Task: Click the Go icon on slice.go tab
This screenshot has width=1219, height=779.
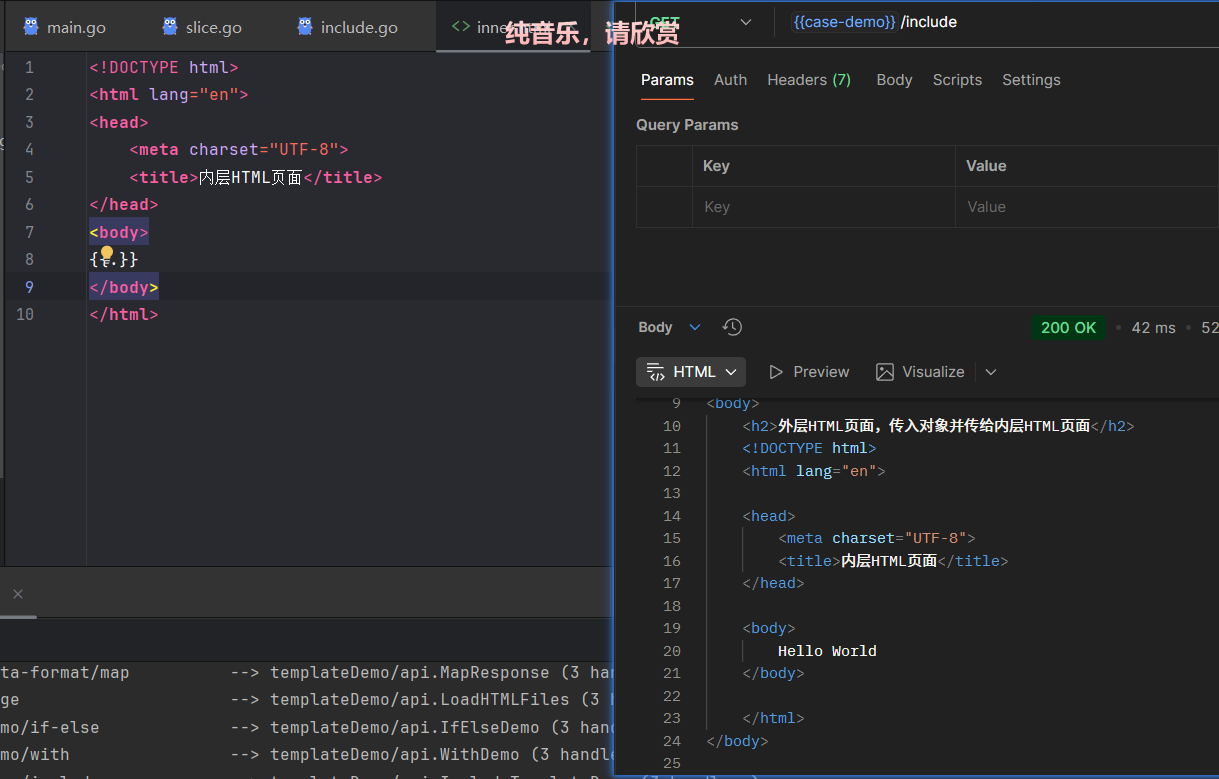Action: pyautogui.click(x=170, y=27)
